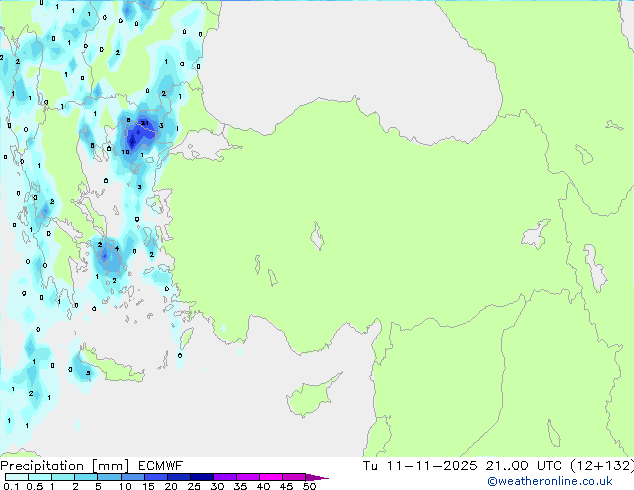Screen dimensions: 634x490
Task: Click the 'Precipitation' title text
Action: (42, 466)
